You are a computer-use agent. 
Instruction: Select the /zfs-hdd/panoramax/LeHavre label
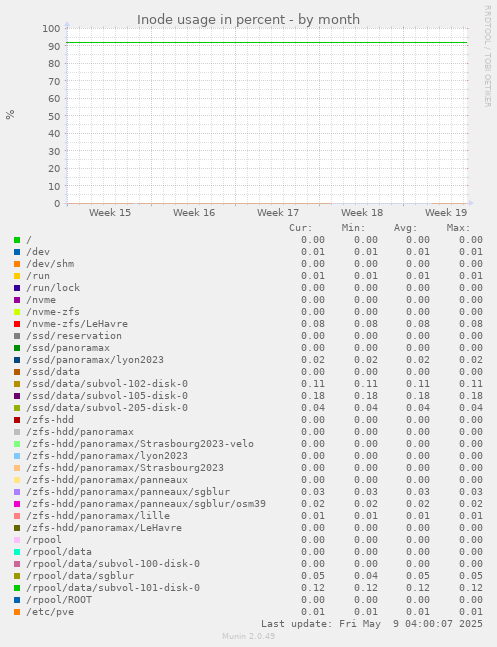pos(104,528)
